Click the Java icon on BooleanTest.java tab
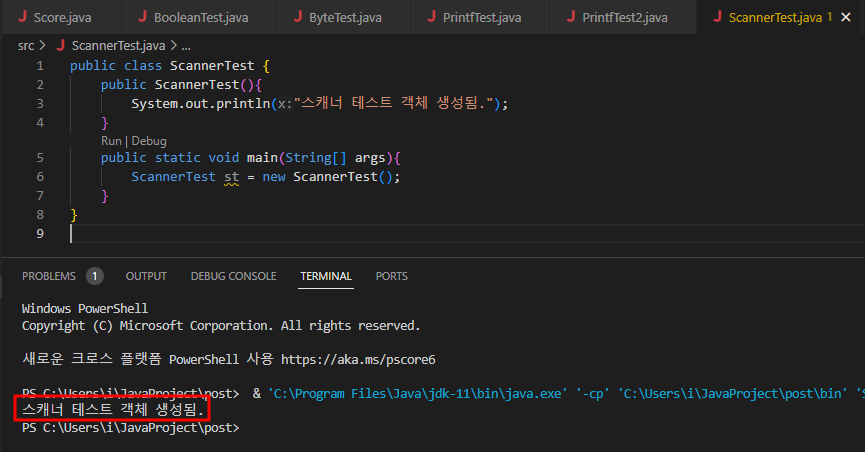This screenshot has width=865, height=452. pyautogui.click(x=142, y=17)
